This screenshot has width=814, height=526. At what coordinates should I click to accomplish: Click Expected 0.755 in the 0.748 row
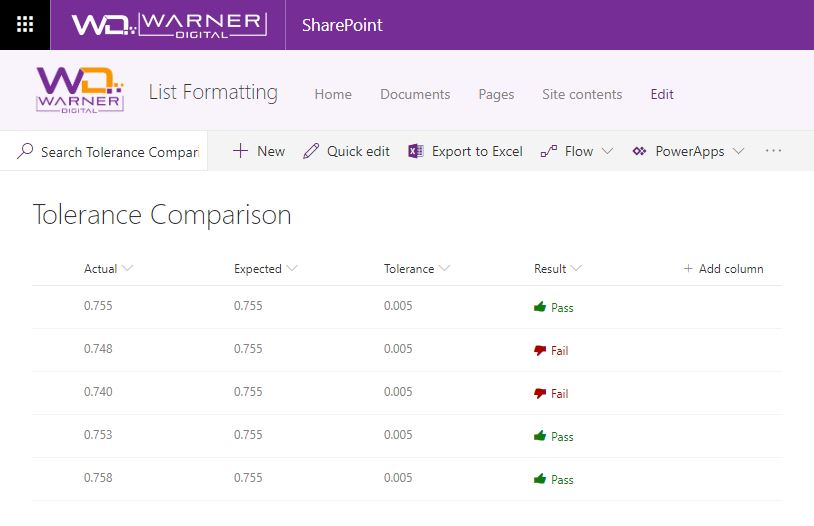coord(248,348)
